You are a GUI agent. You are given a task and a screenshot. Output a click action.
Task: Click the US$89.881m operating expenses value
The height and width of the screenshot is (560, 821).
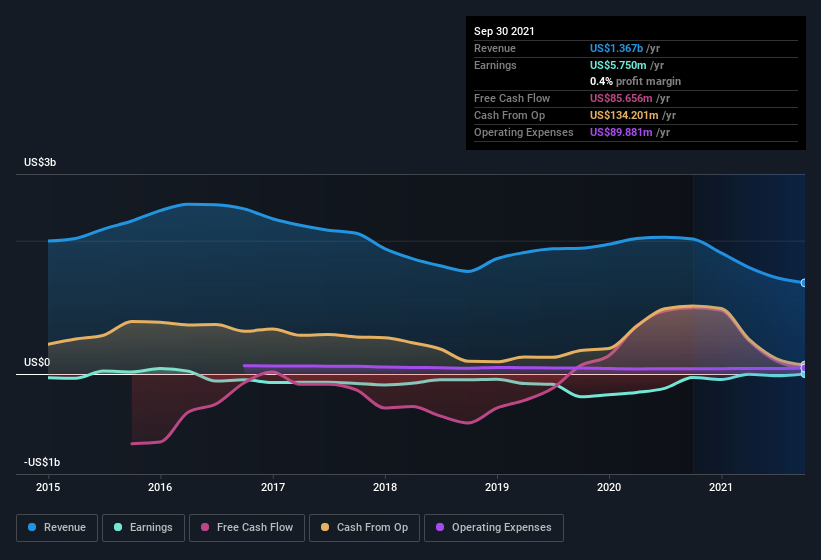click(x=621, y=132)
